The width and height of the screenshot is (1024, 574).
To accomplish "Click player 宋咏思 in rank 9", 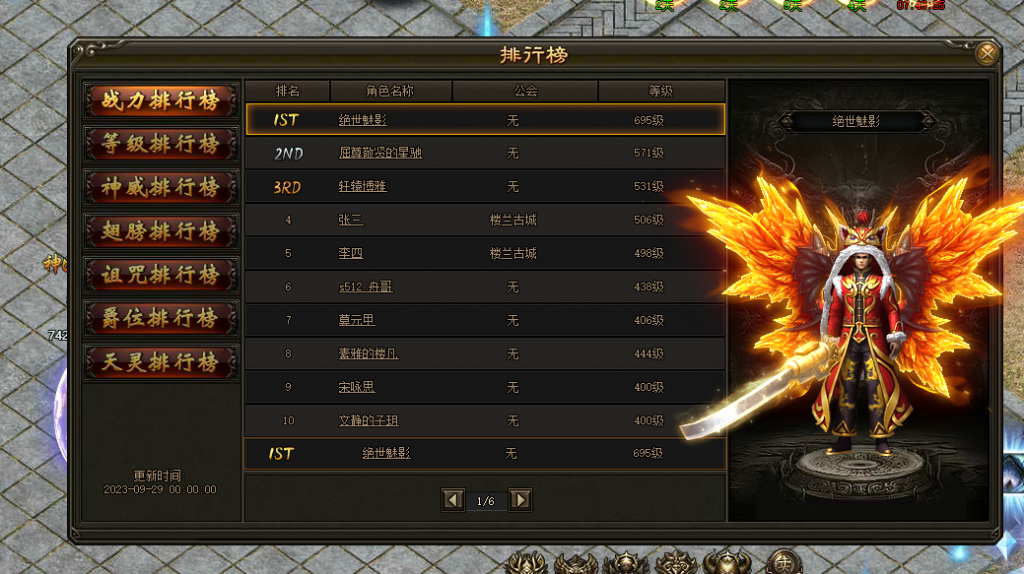I will [x=357, y=387].
